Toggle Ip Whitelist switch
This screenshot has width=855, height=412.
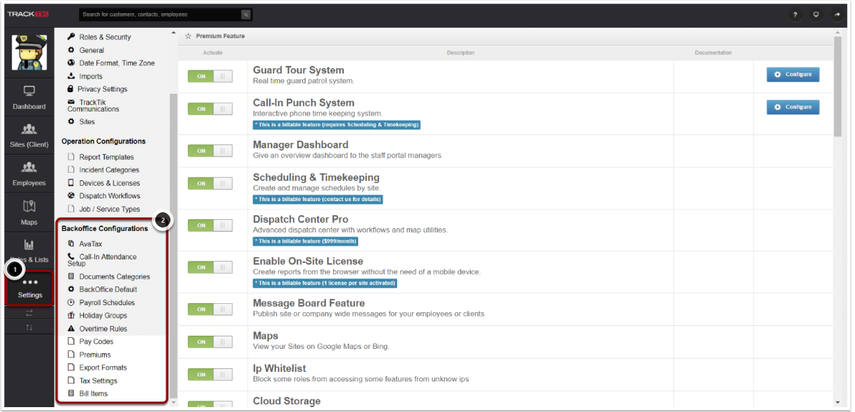tap(210, 374)
